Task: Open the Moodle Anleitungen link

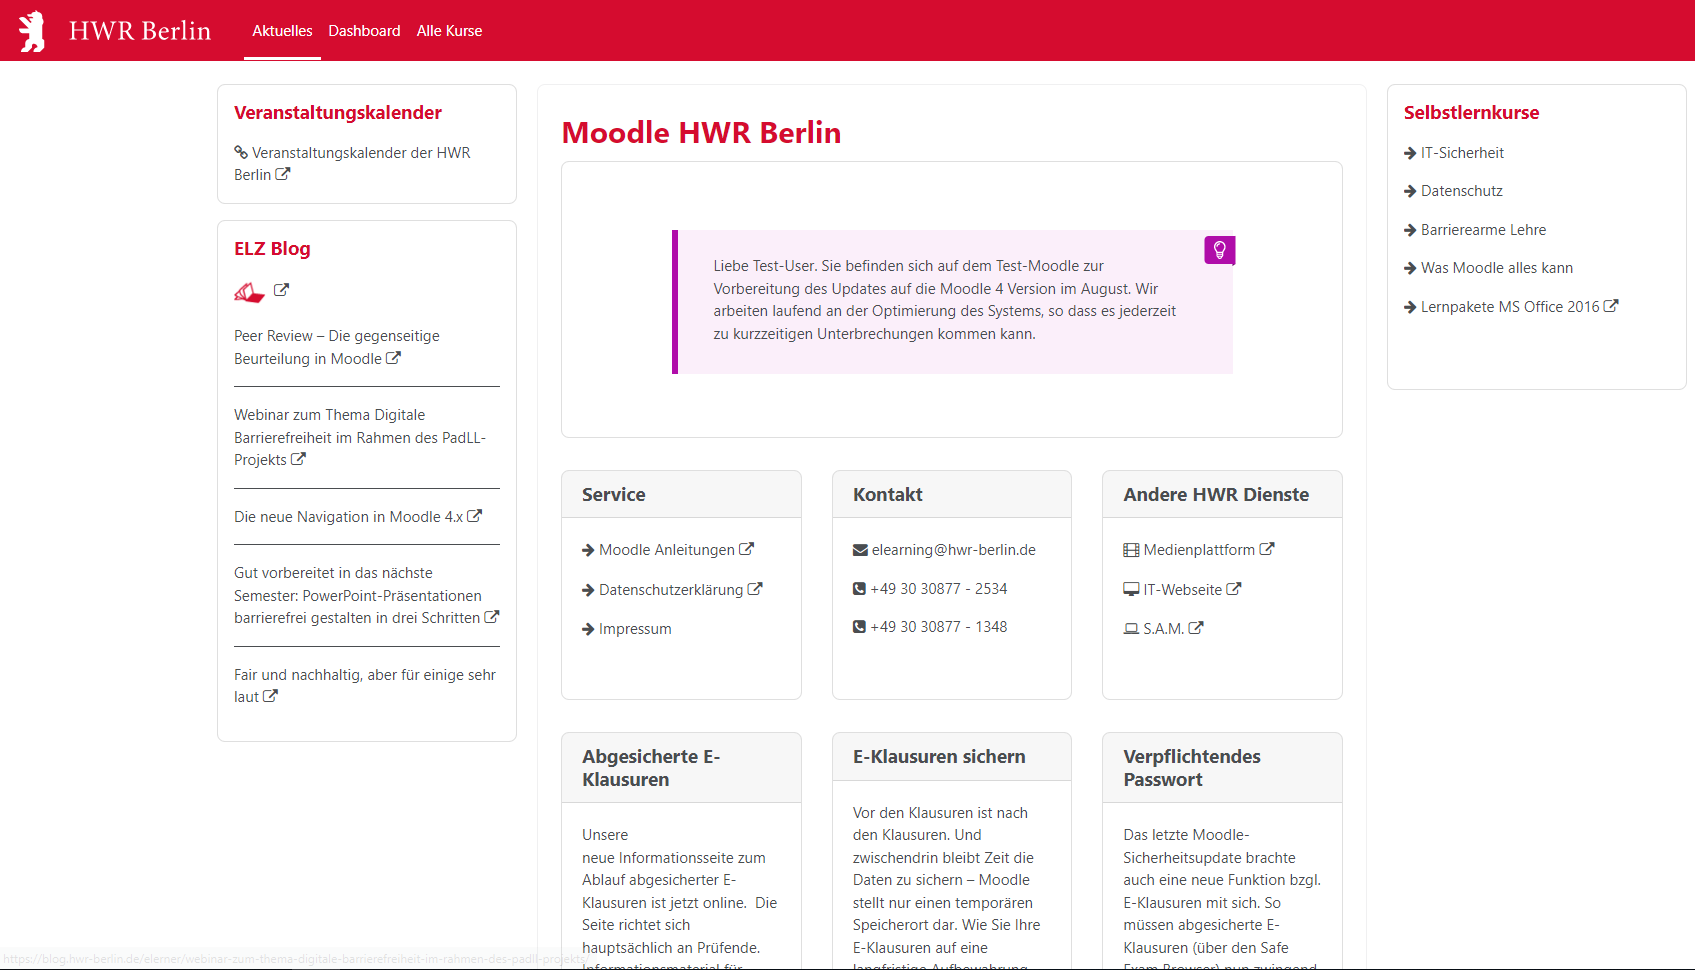Action: pyautogui.click(x=667, y=550)
